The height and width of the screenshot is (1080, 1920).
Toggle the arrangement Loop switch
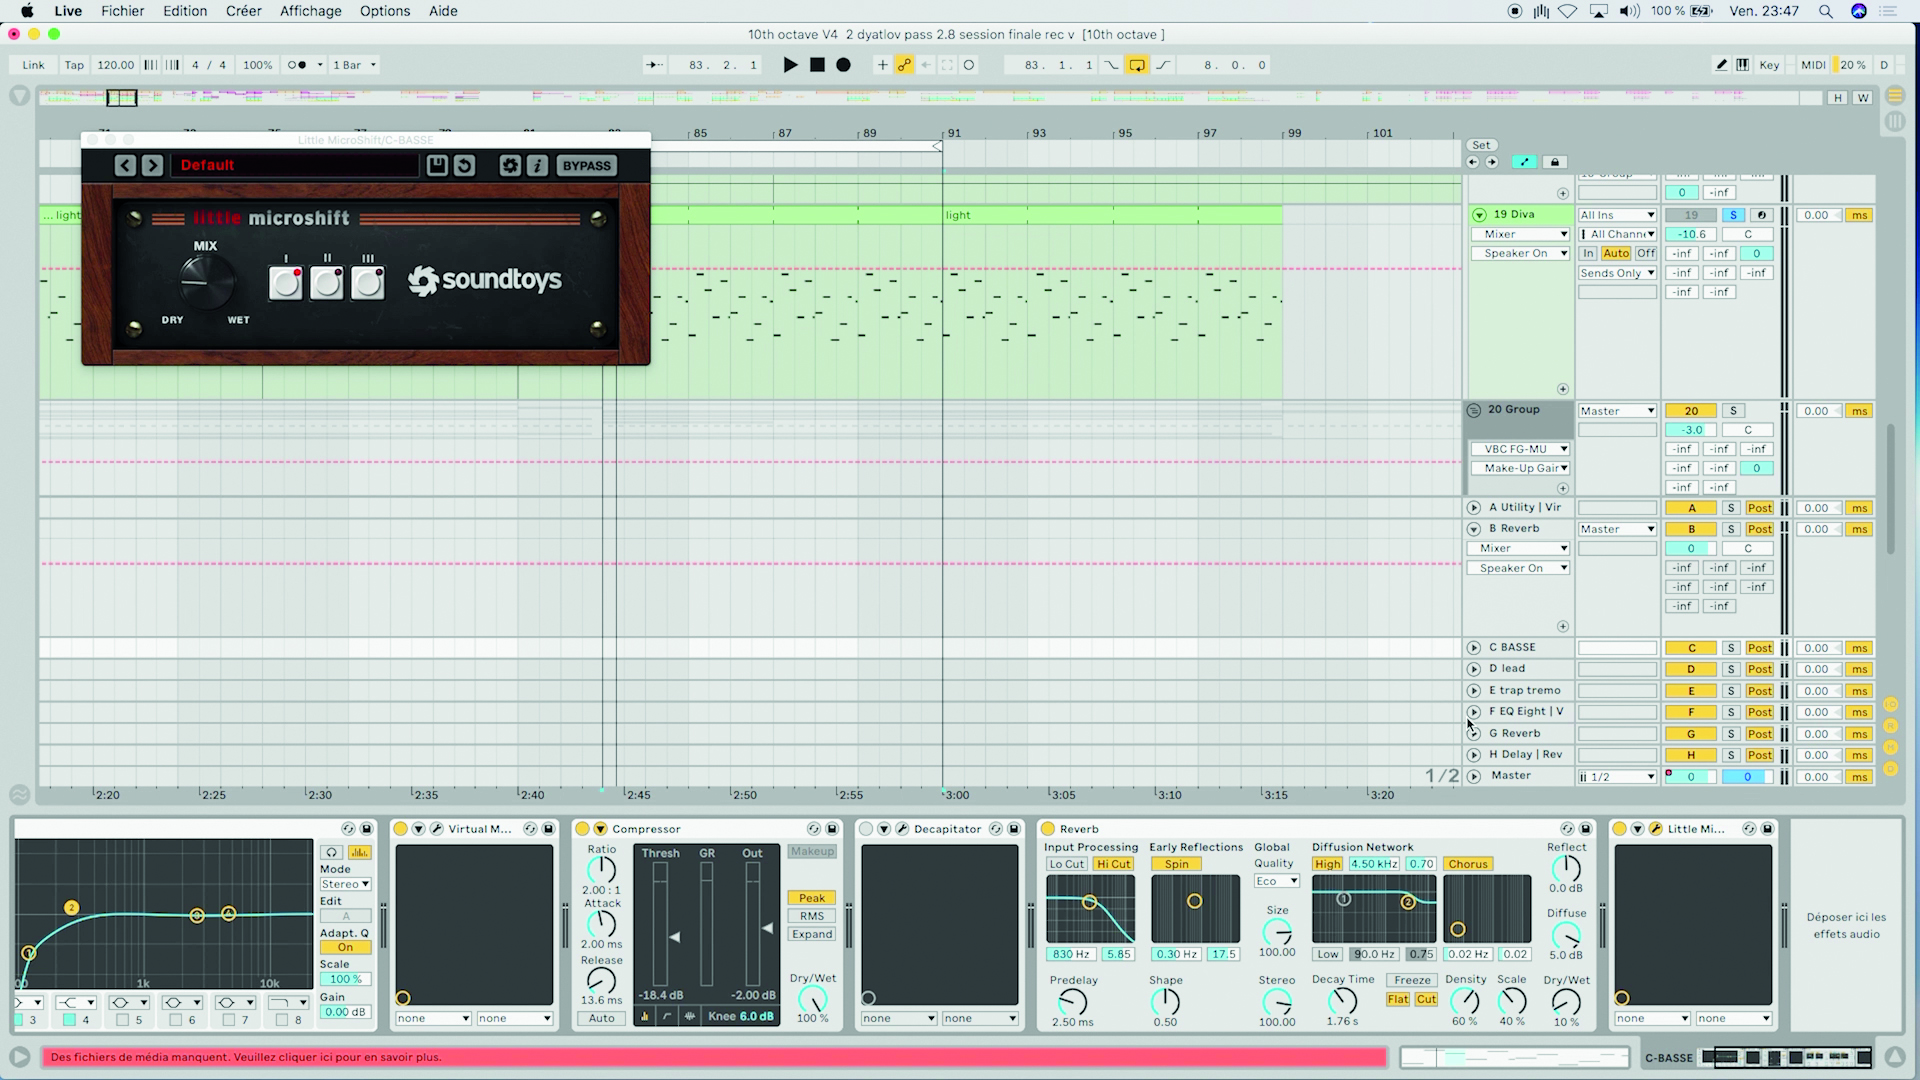click(x=1137, y=65)
